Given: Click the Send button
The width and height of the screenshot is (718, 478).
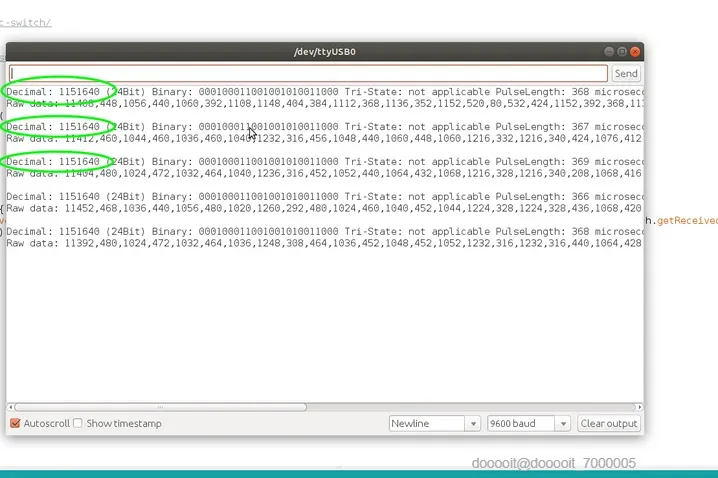Looking at the screenshot, I should tap(626, 73).
